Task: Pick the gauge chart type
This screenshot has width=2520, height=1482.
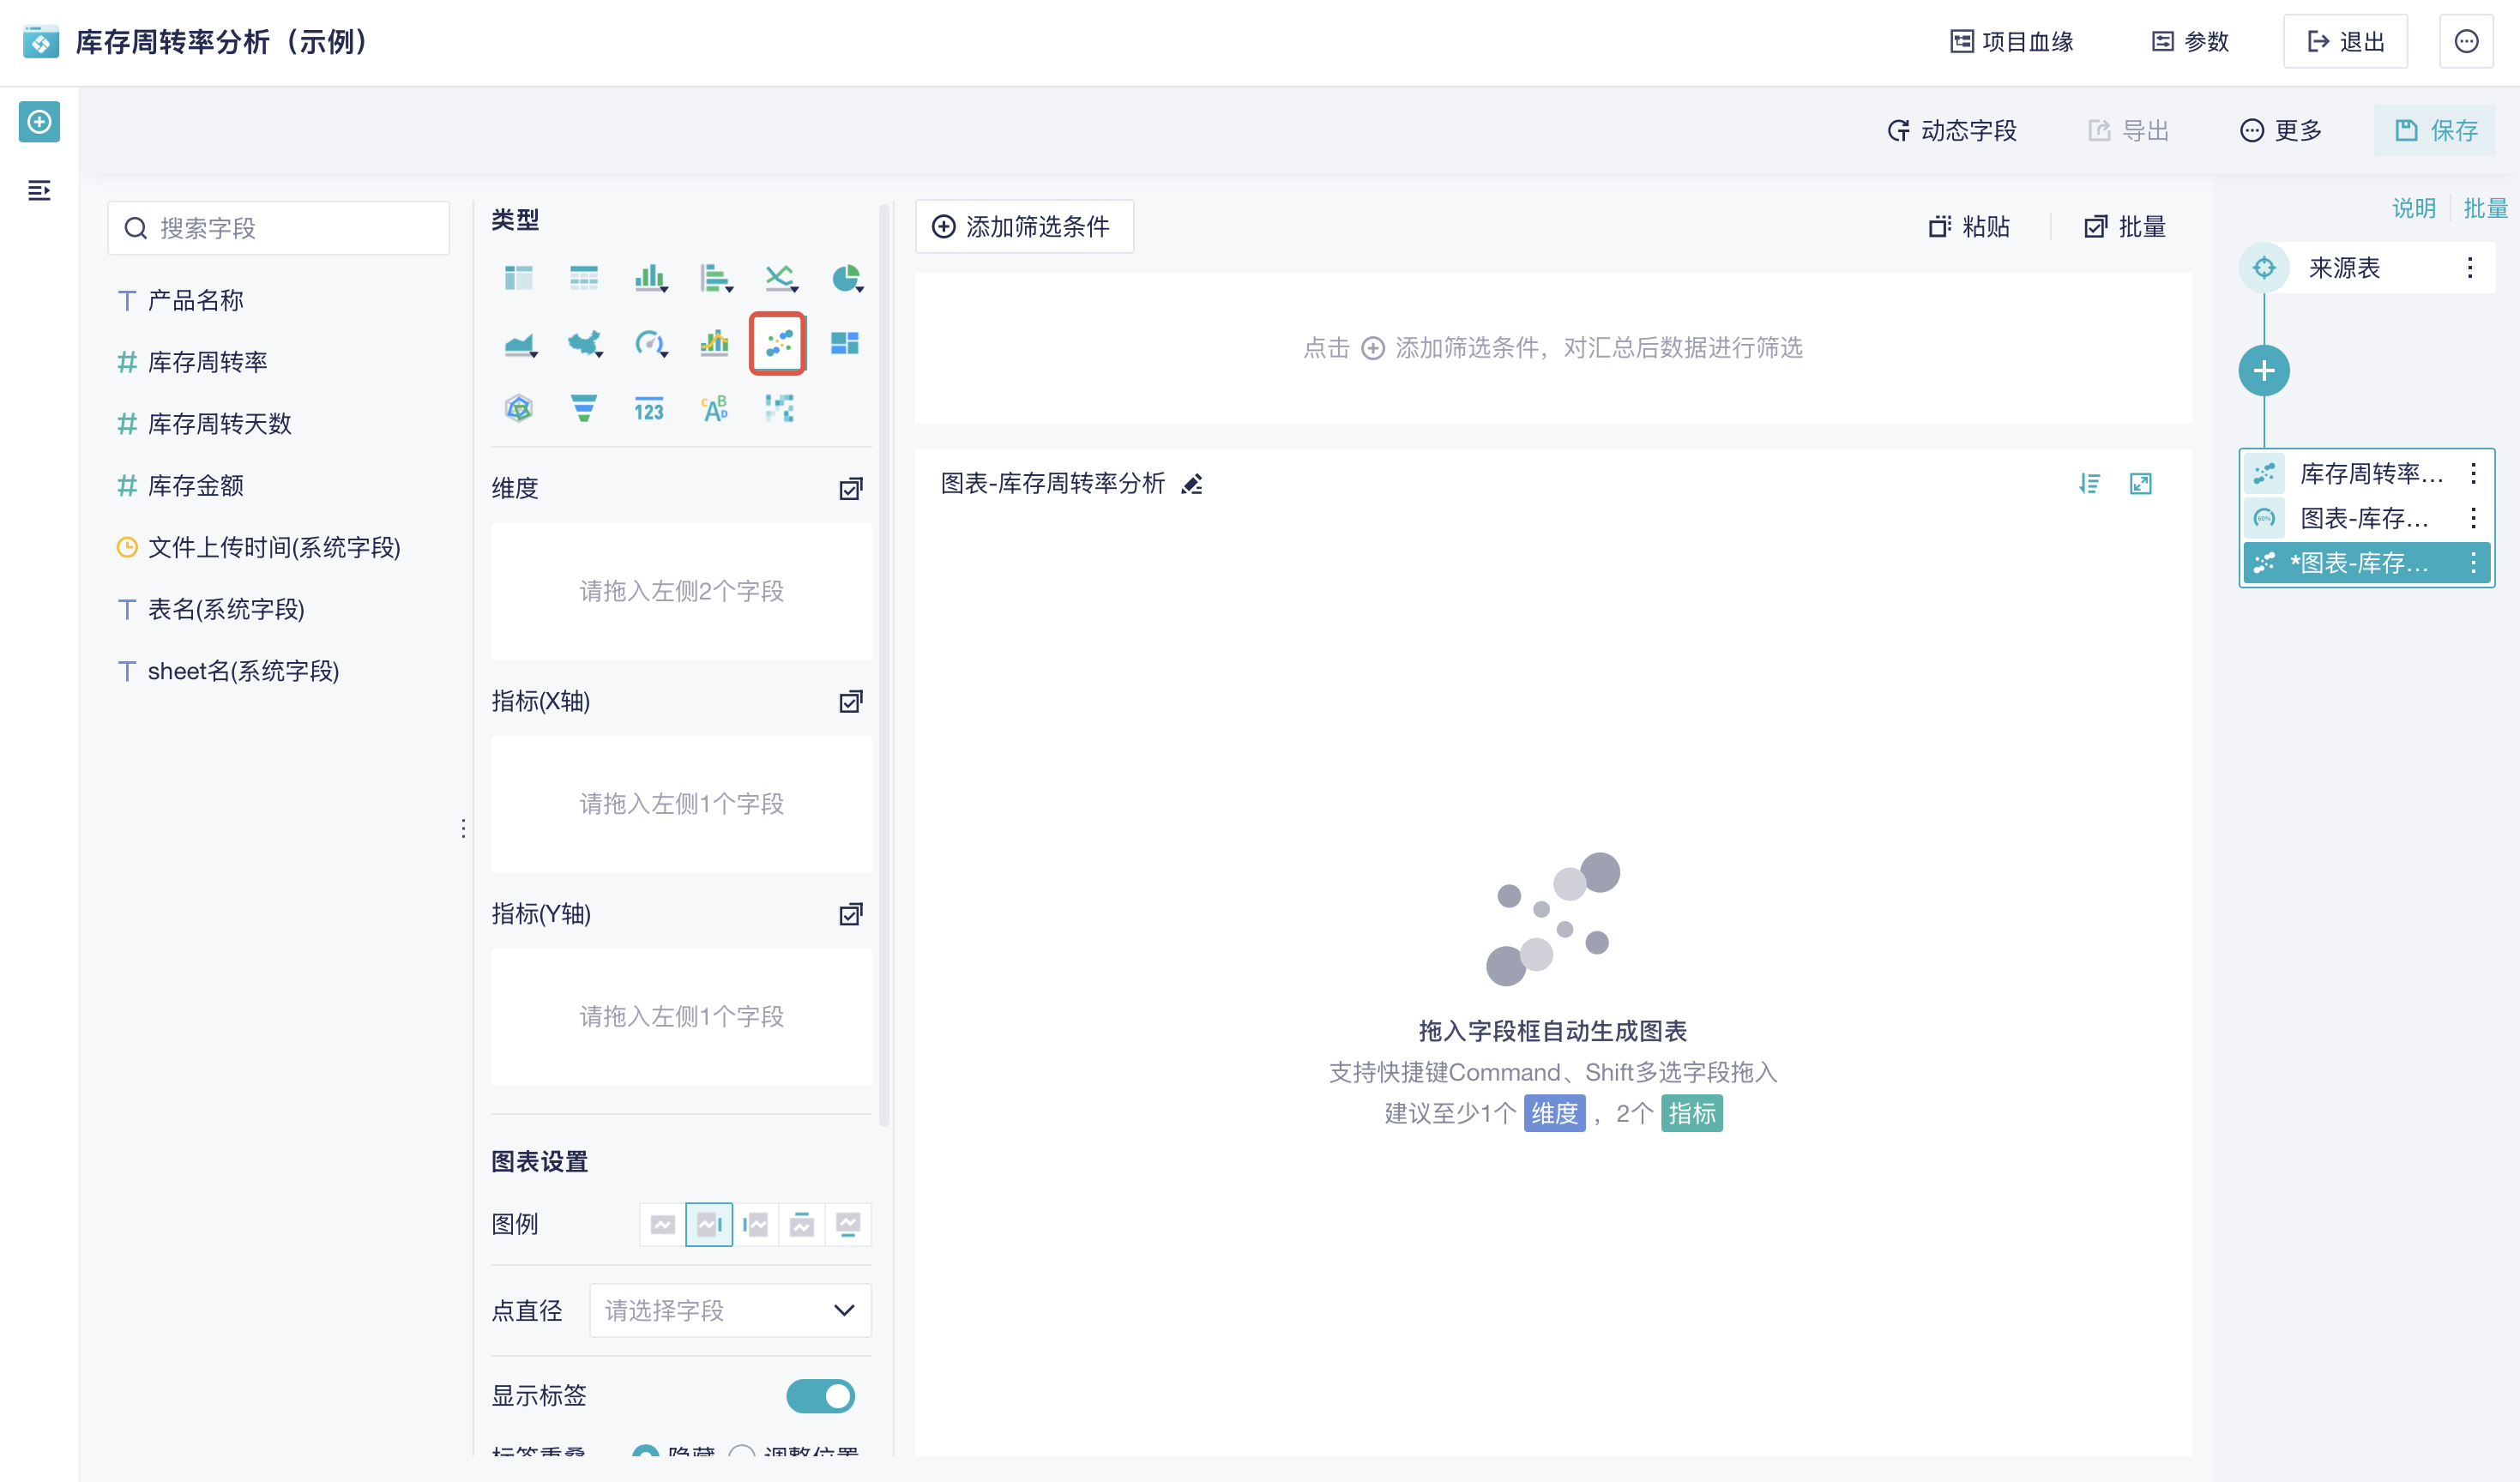Action: click(649, 343)
